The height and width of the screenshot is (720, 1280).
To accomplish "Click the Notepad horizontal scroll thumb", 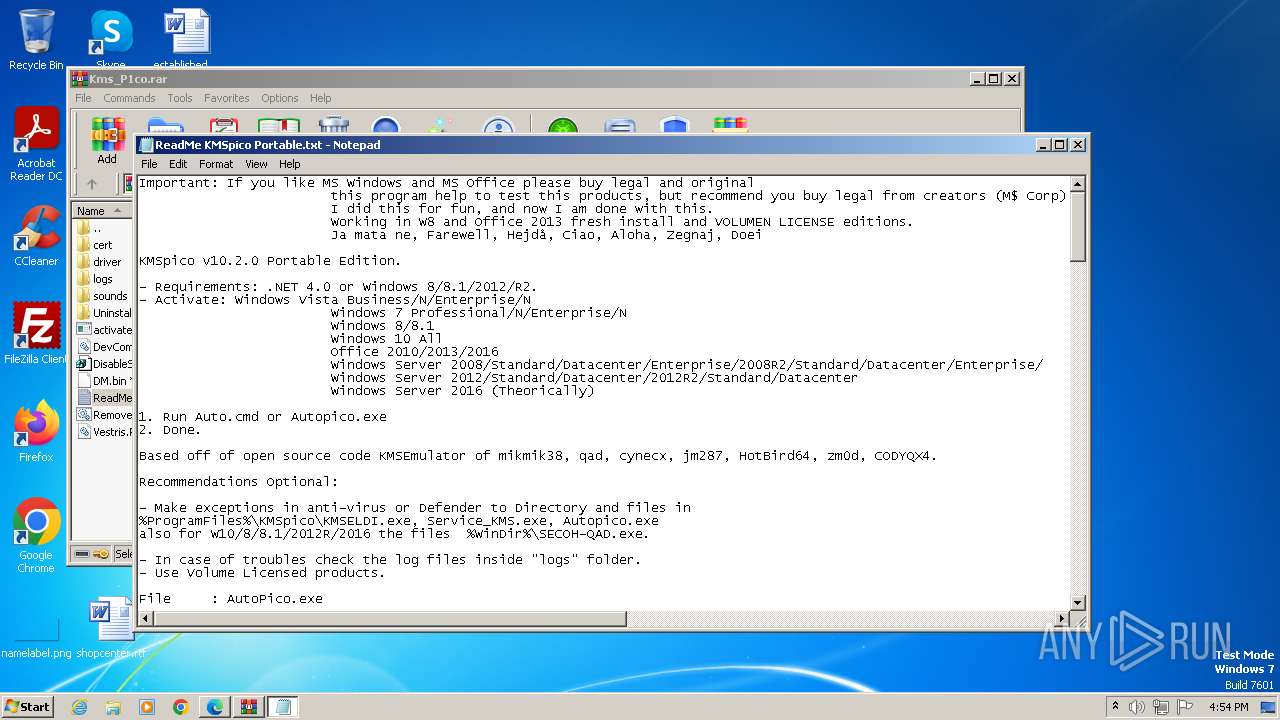I will 390,618.
